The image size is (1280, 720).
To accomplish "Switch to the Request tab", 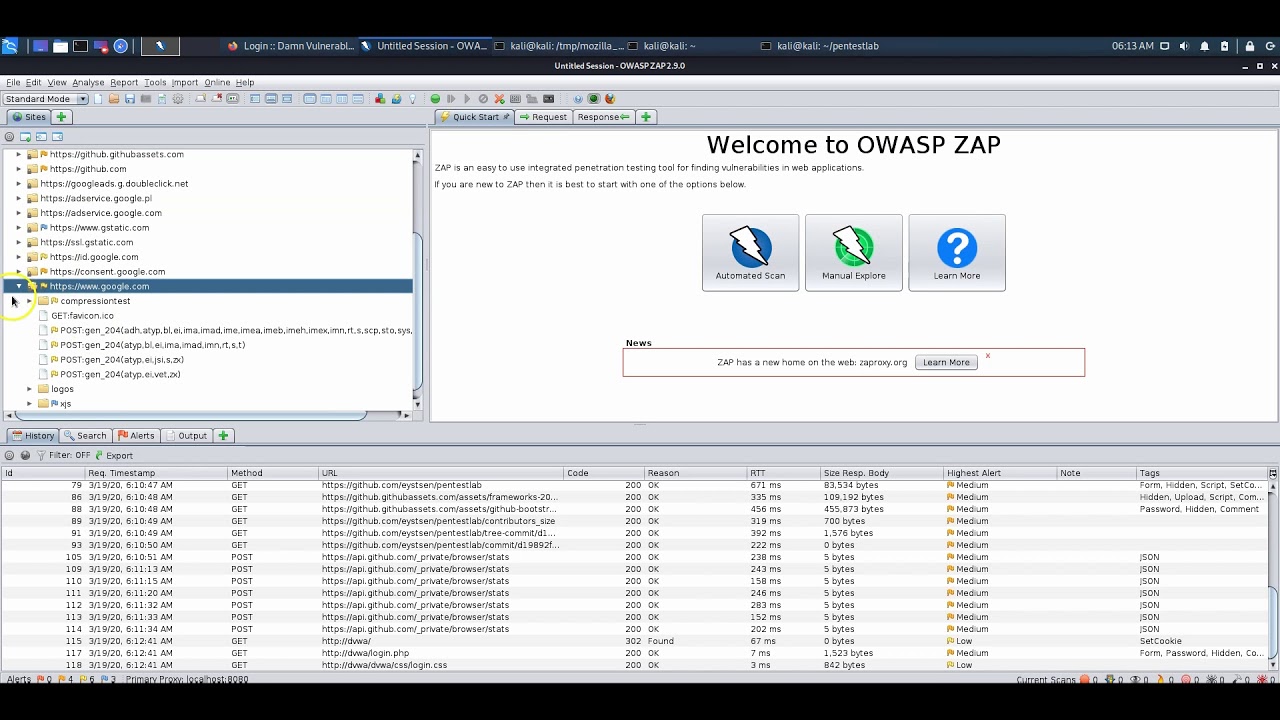I will pos(544,117).
